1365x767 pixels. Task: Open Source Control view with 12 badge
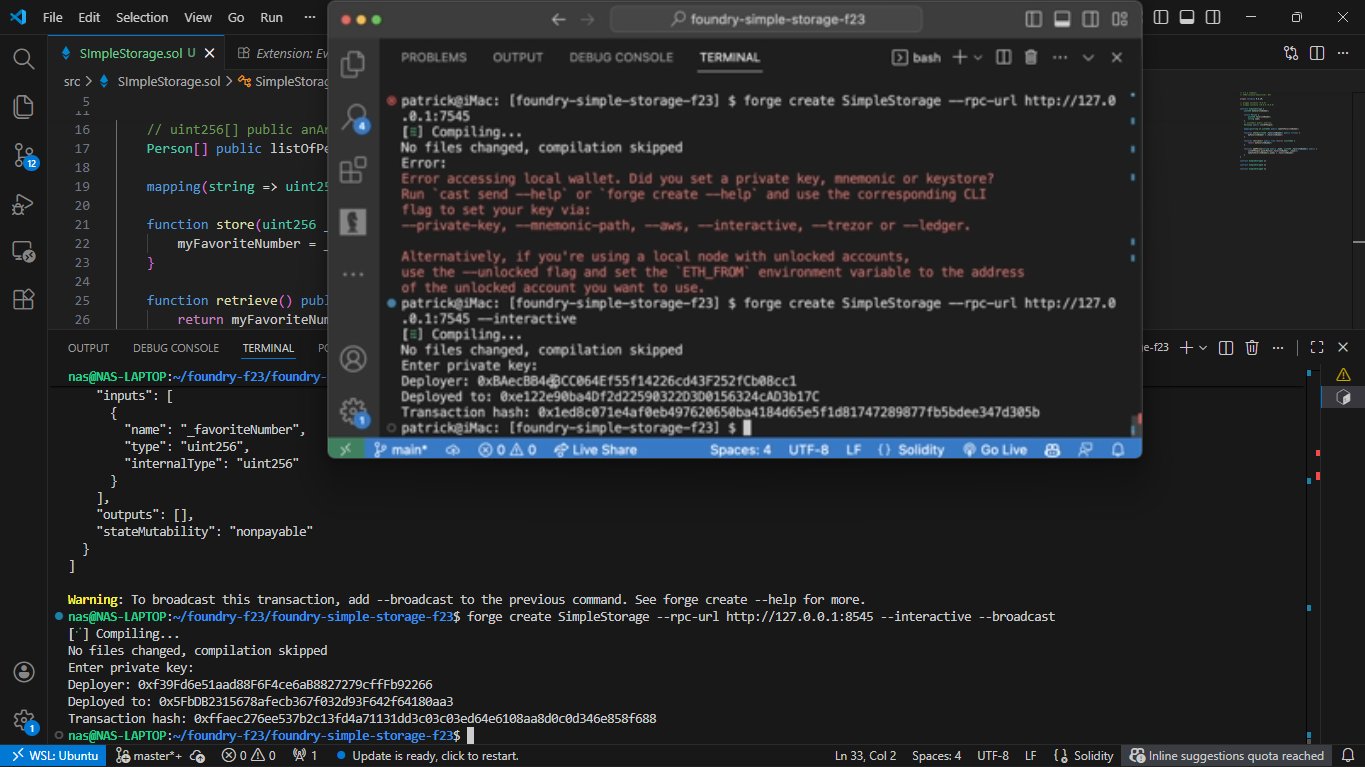(x=23, y=155)
